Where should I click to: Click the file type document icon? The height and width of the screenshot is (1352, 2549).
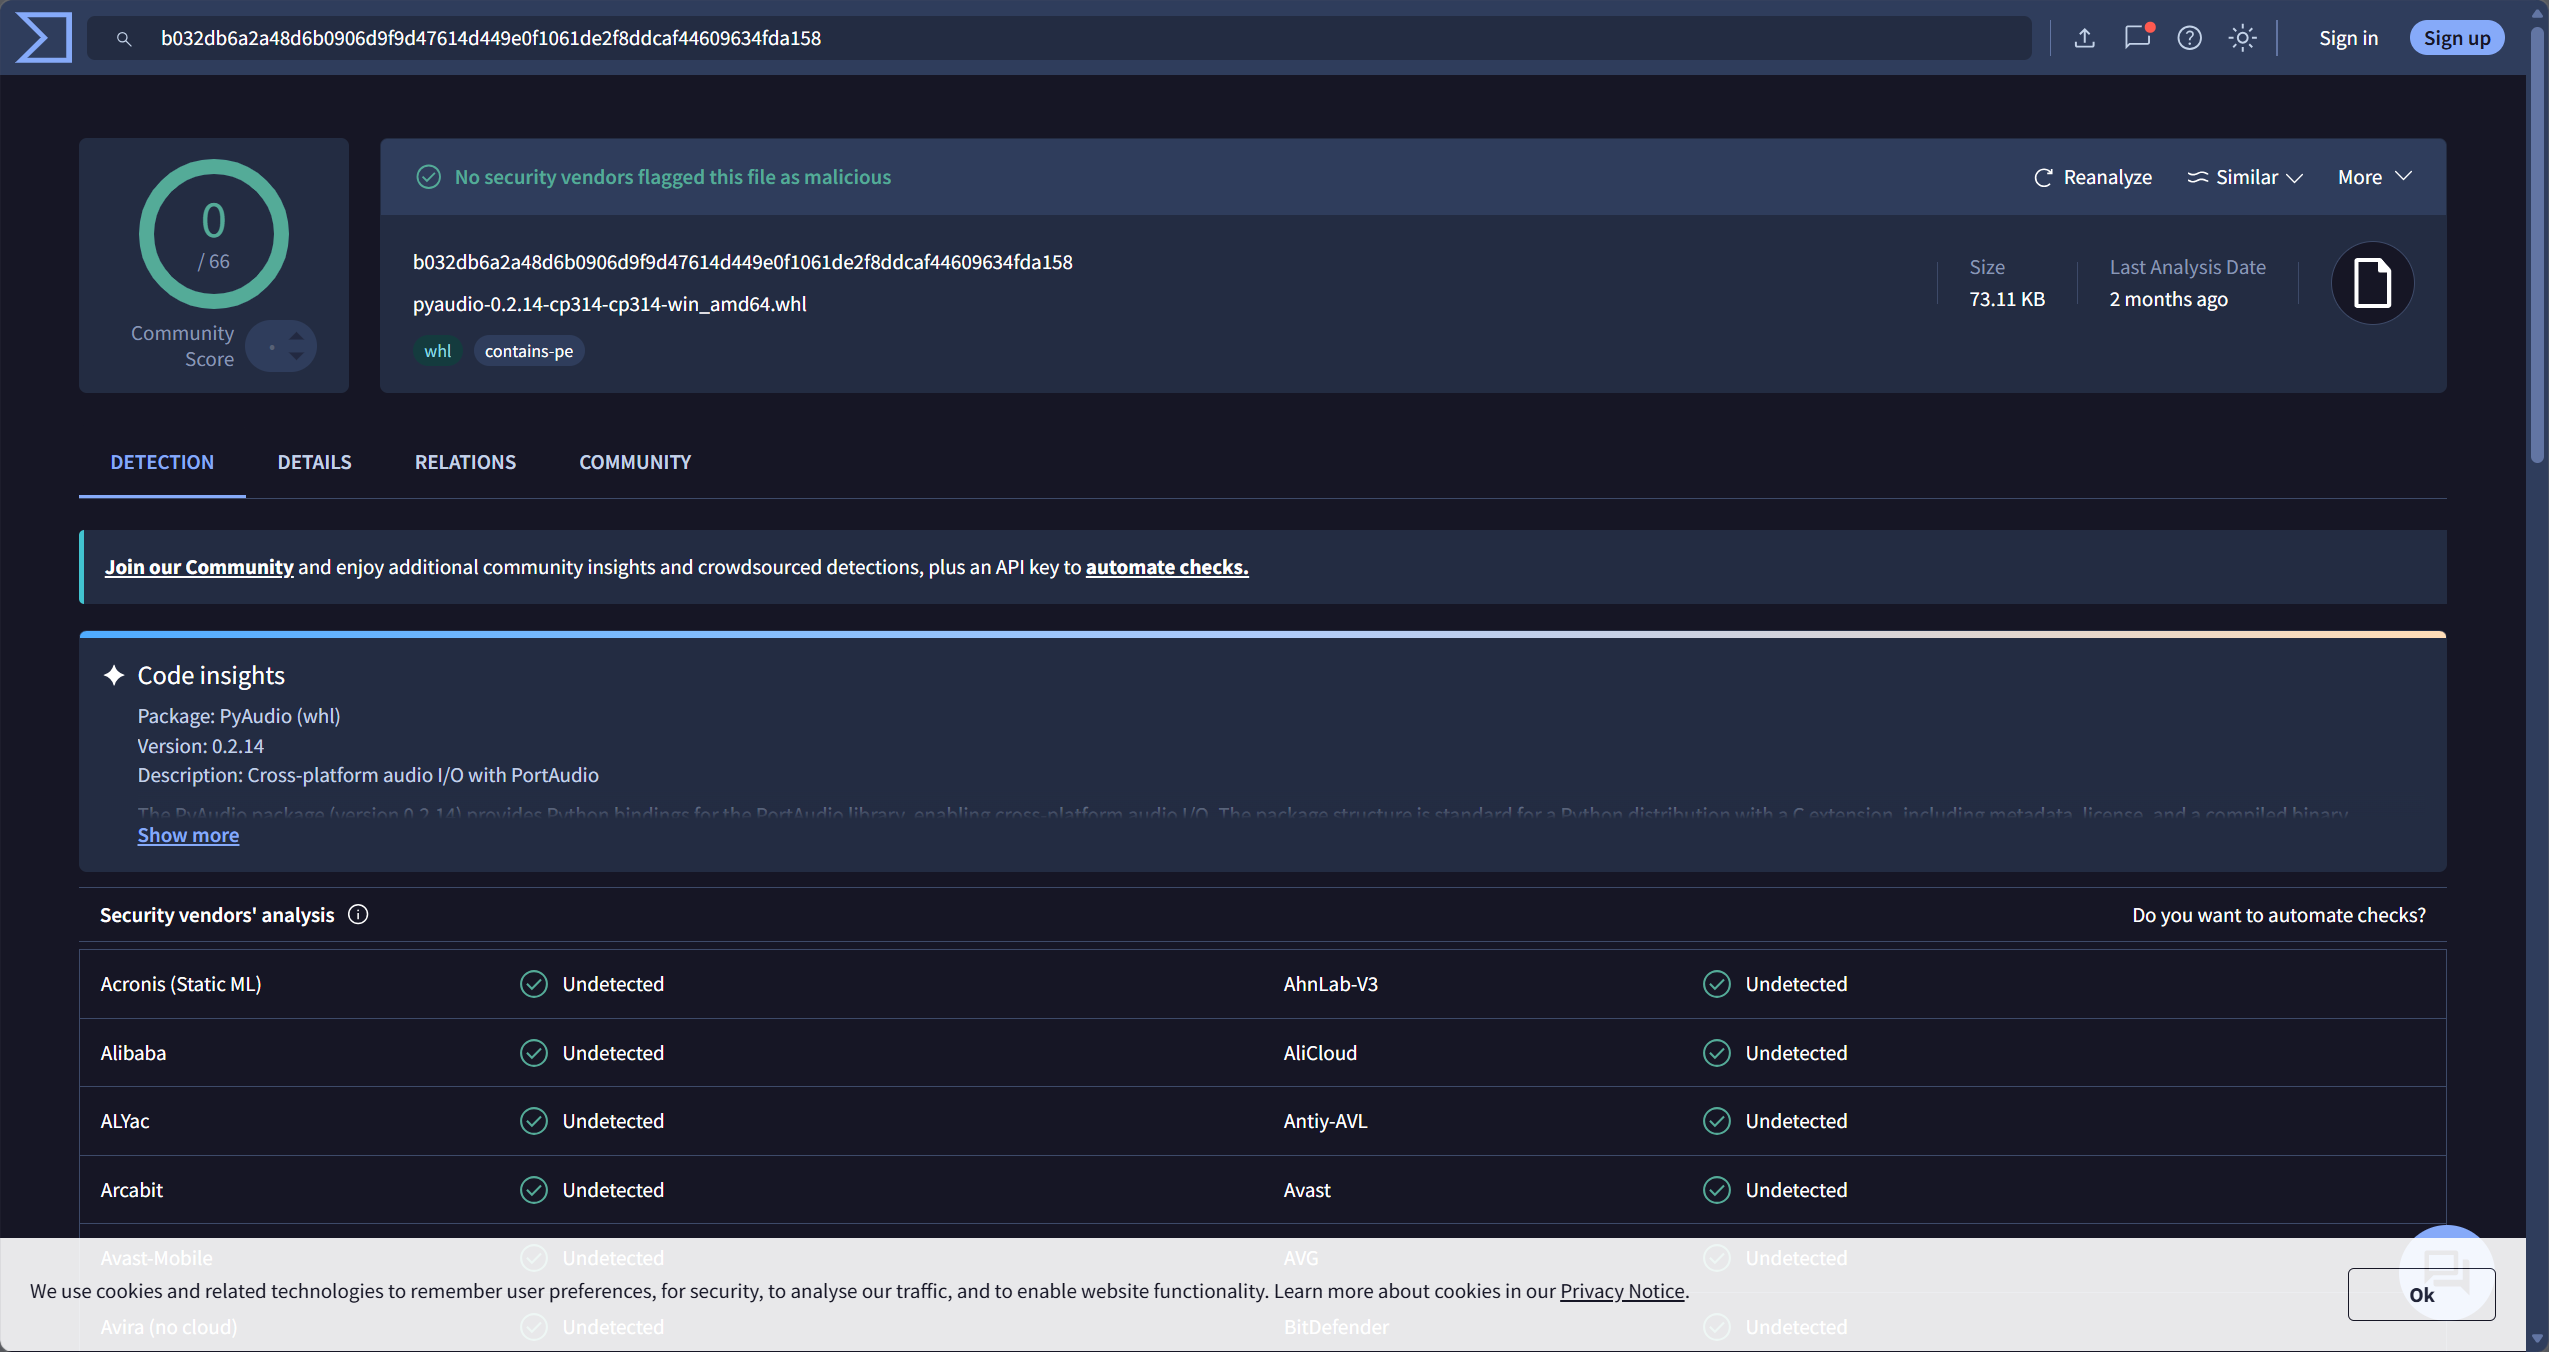tap(2372, 283)
